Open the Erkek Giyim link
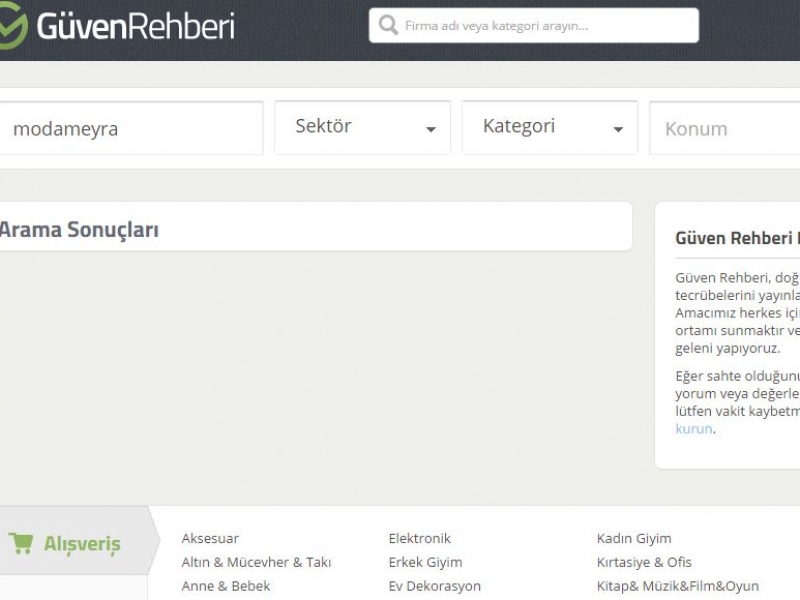The width and height of the screenshot is (800, 600). point(426,562)
